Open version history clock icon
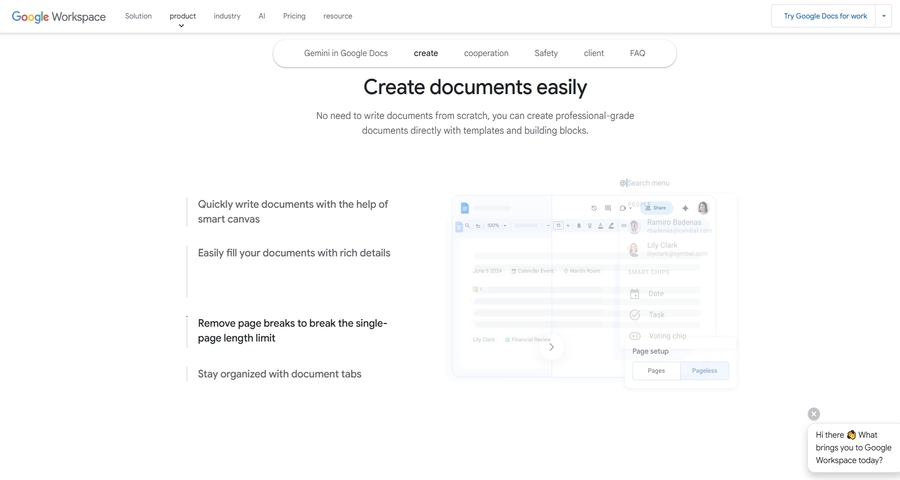Viewport: 900px width, 480px height. coord(594,208)
